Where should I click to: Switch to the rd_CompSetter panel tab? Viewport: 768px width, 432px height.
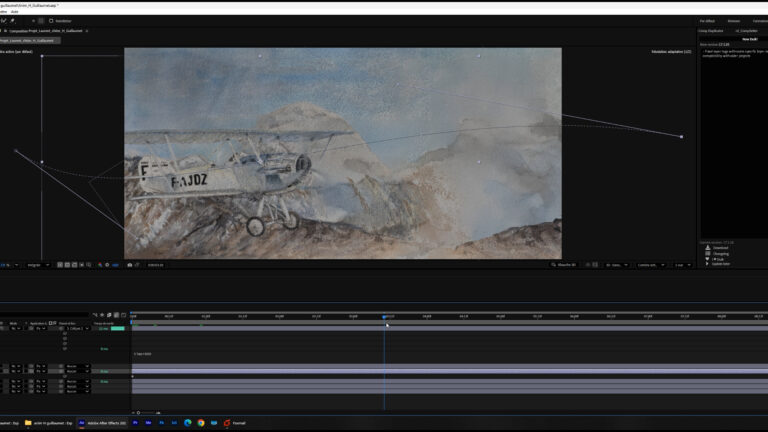746,31
